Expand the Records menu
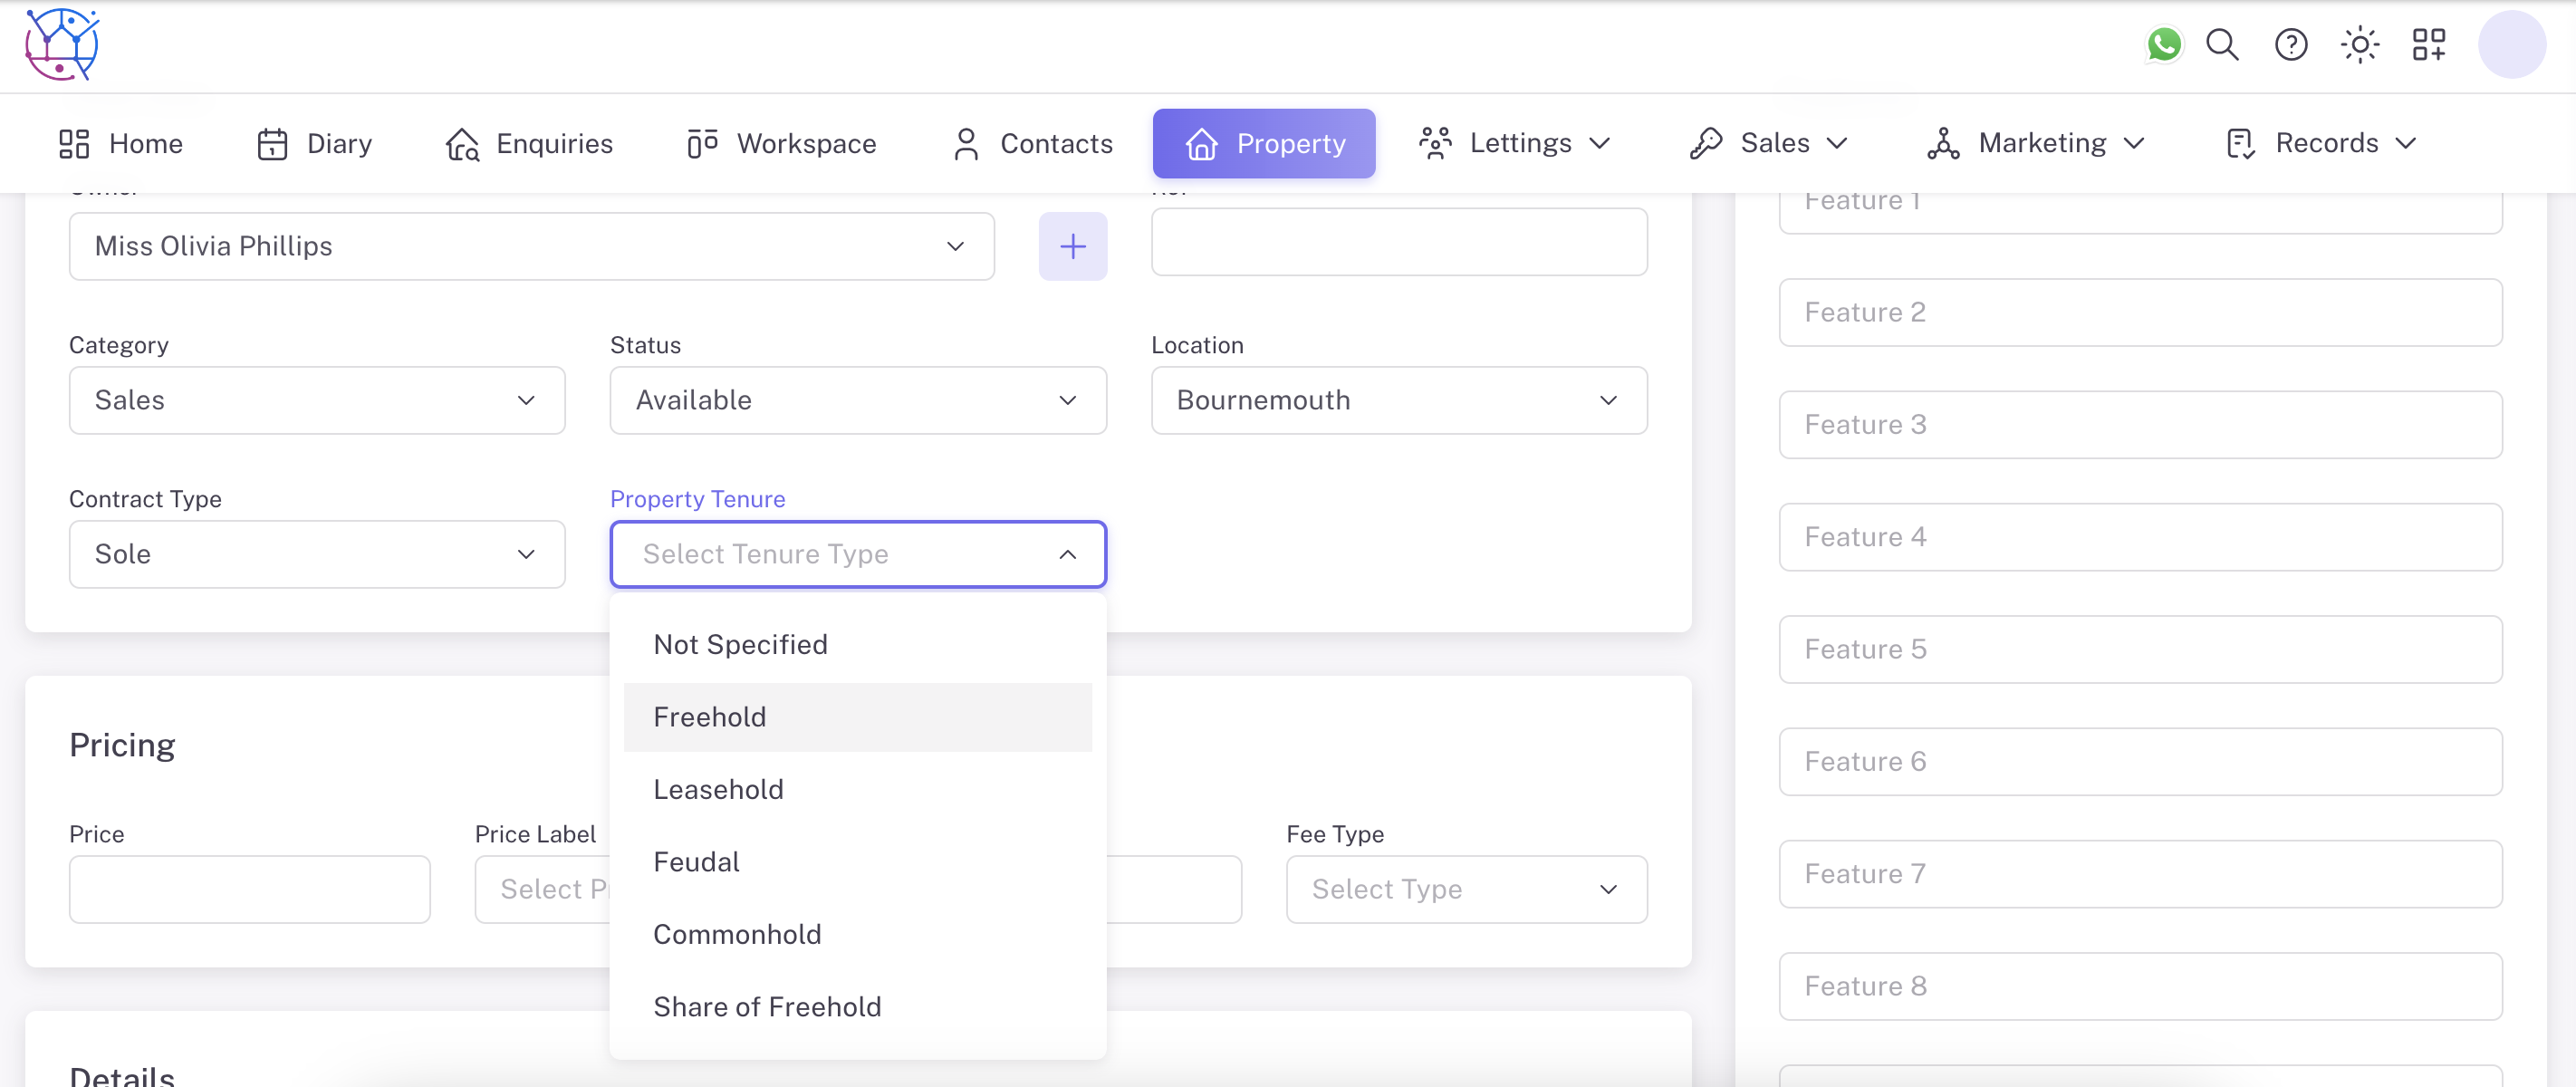Image resolution: width=2576 pixels, height=1087 pixels. coord(2321,144)
